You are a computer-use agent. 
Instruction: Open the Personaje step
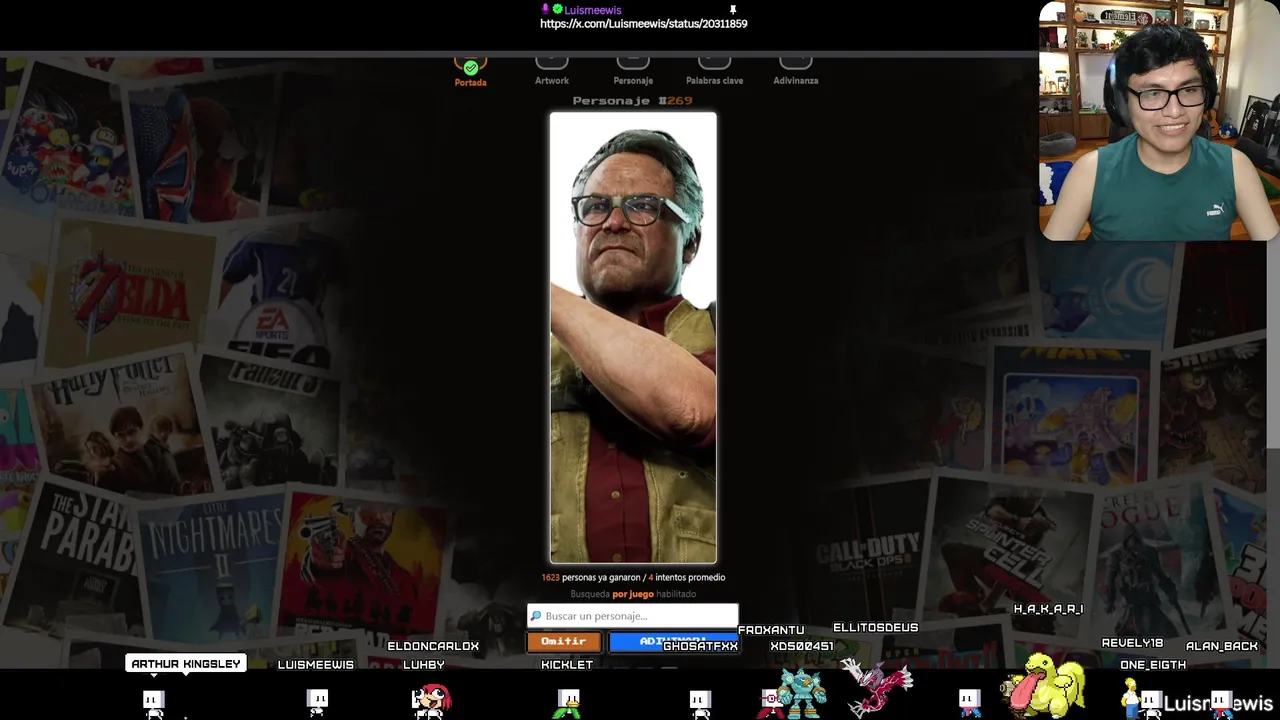633,71
